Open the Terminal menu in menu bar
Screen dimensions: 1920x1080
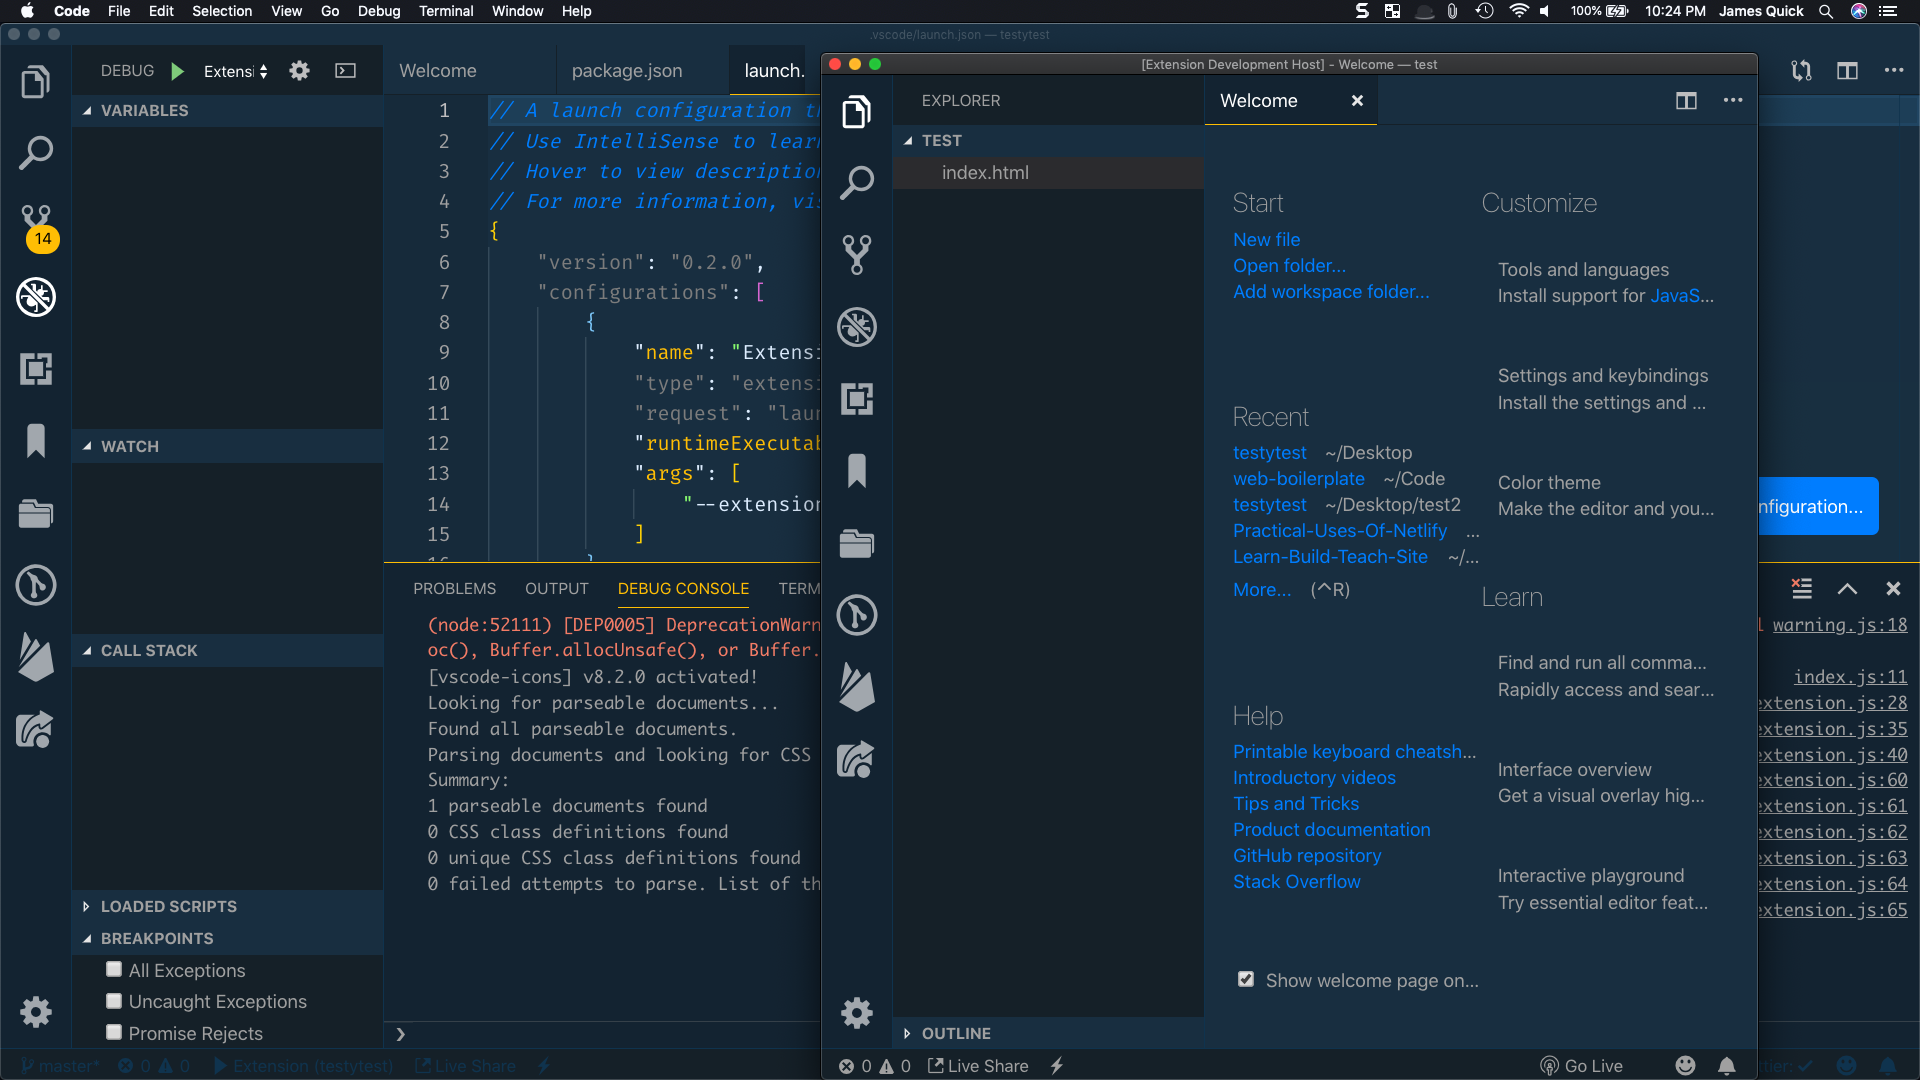tap(445, 11)
